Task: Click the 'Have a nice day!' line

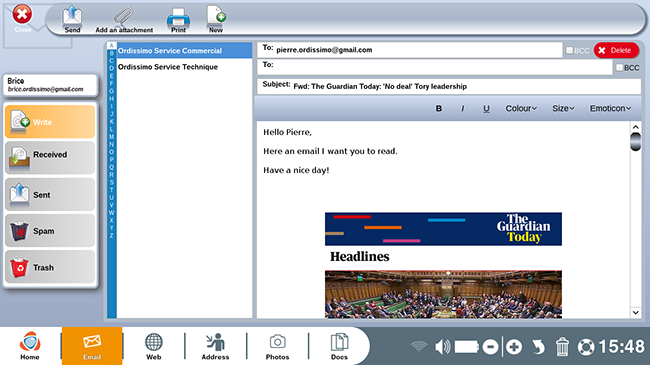Action: (296, 170)
